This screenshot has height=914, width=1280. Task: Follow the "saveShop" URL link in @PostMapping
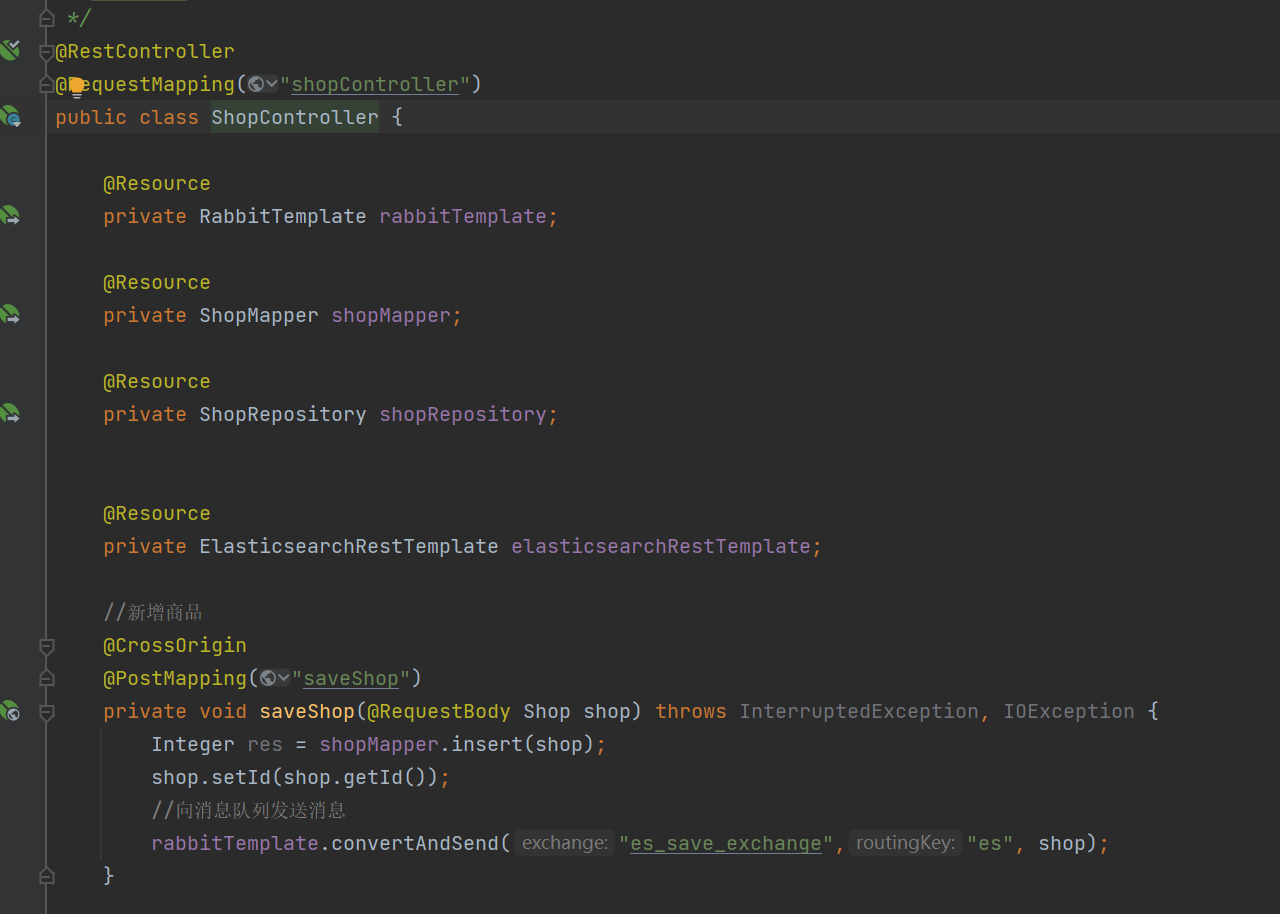coord(351,678)
